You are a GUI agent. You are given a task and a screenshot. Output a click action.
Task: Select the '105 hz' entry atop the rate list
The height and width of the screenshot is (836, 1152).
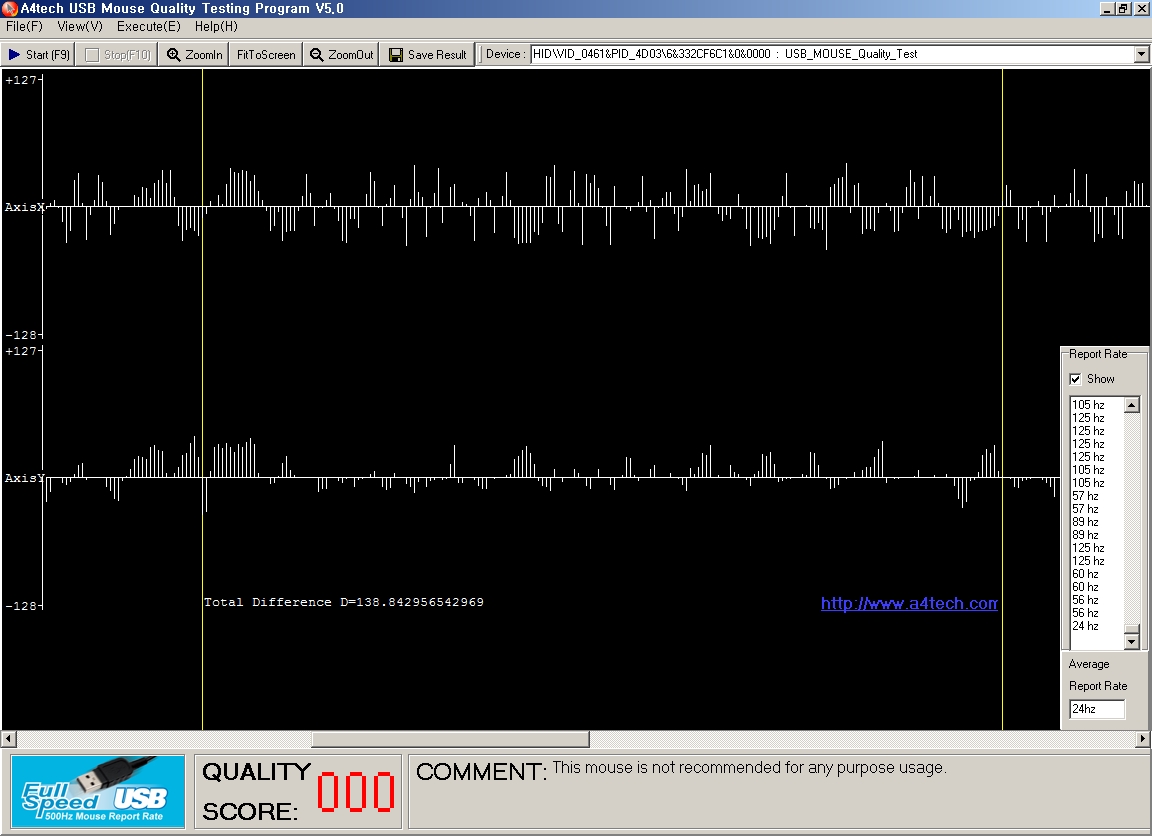(x=1088, y=405)
